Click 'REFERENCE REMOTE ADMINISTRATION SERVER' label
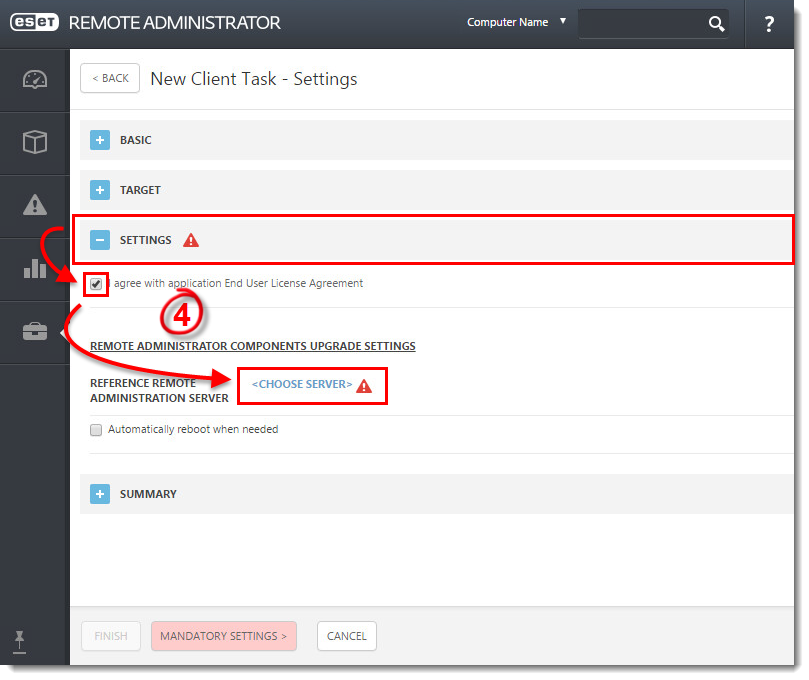The height and width of the screenshot is (680, 809). point(159,391)
